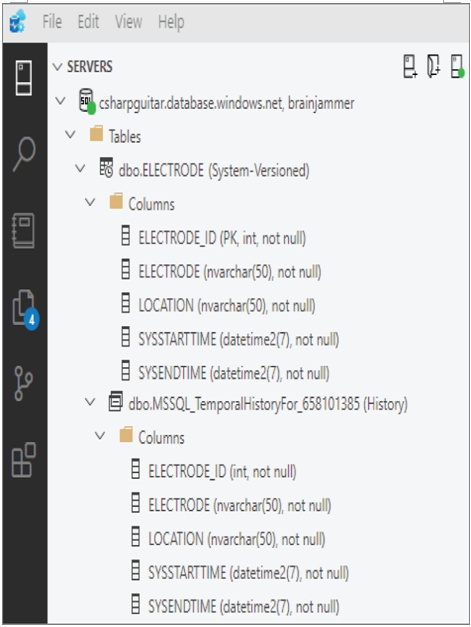471x627 pixels.
Task: Open the Search view icon
Action: pyautogui.click(x=24, y=154)
